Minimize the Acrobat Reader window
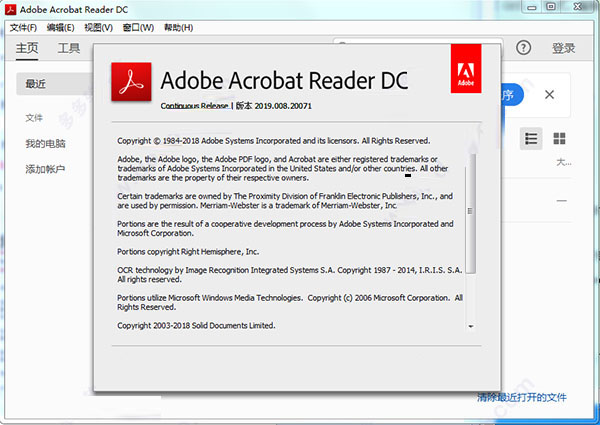 532,7
